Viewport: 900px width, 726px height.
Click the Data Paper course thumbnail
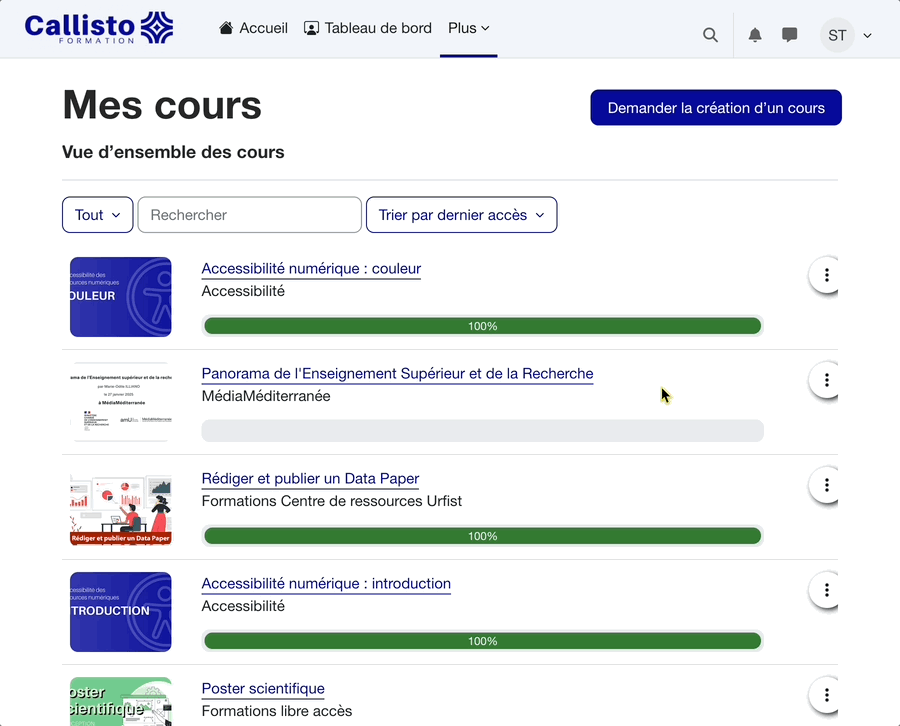tap(121, 507)
